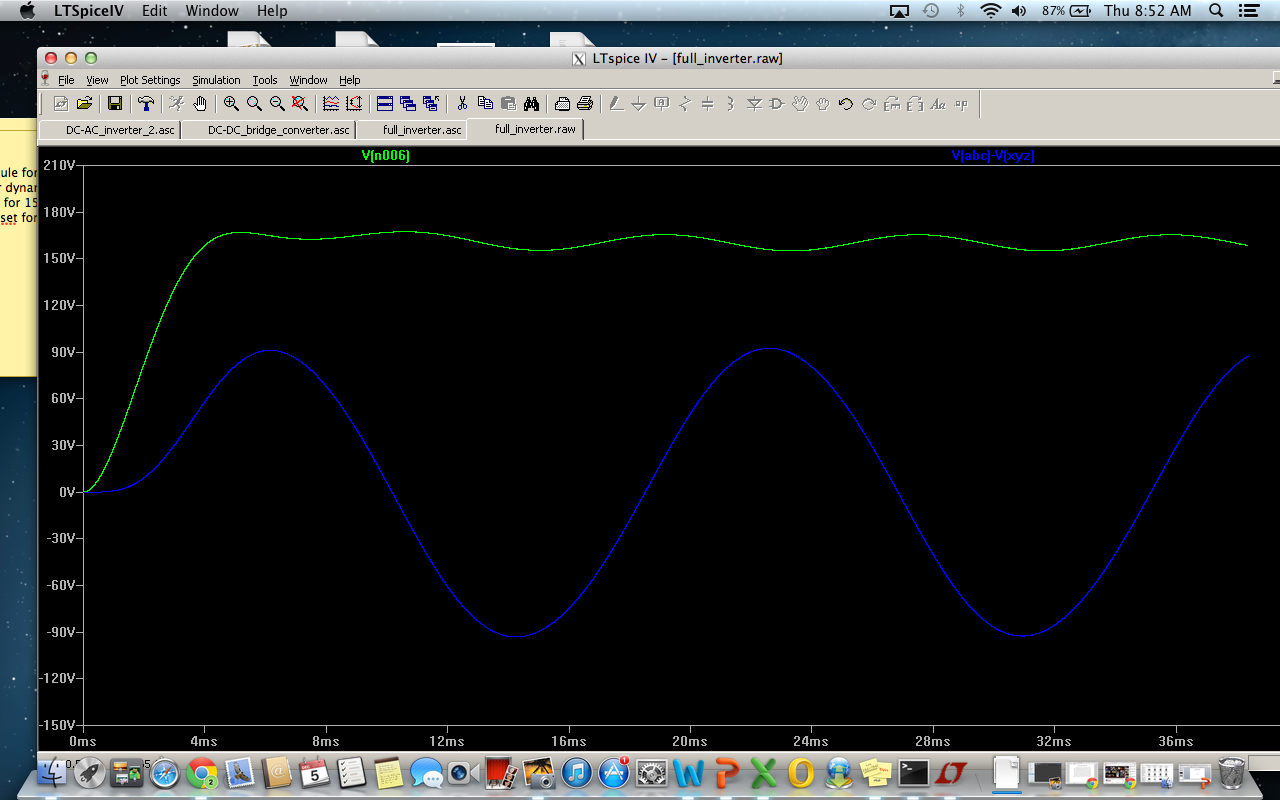Select the blue V(abc)-V(xyz) trace label
Viewport: 1280px width, 800px height.
pos(992,156)
